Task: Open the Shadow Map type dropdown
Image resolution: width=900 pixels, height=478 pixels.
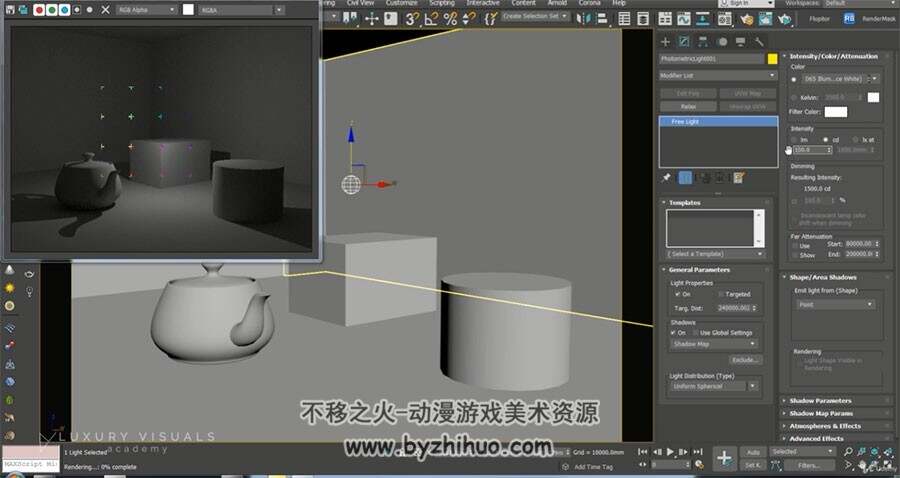Action: (x=714, y=344)
